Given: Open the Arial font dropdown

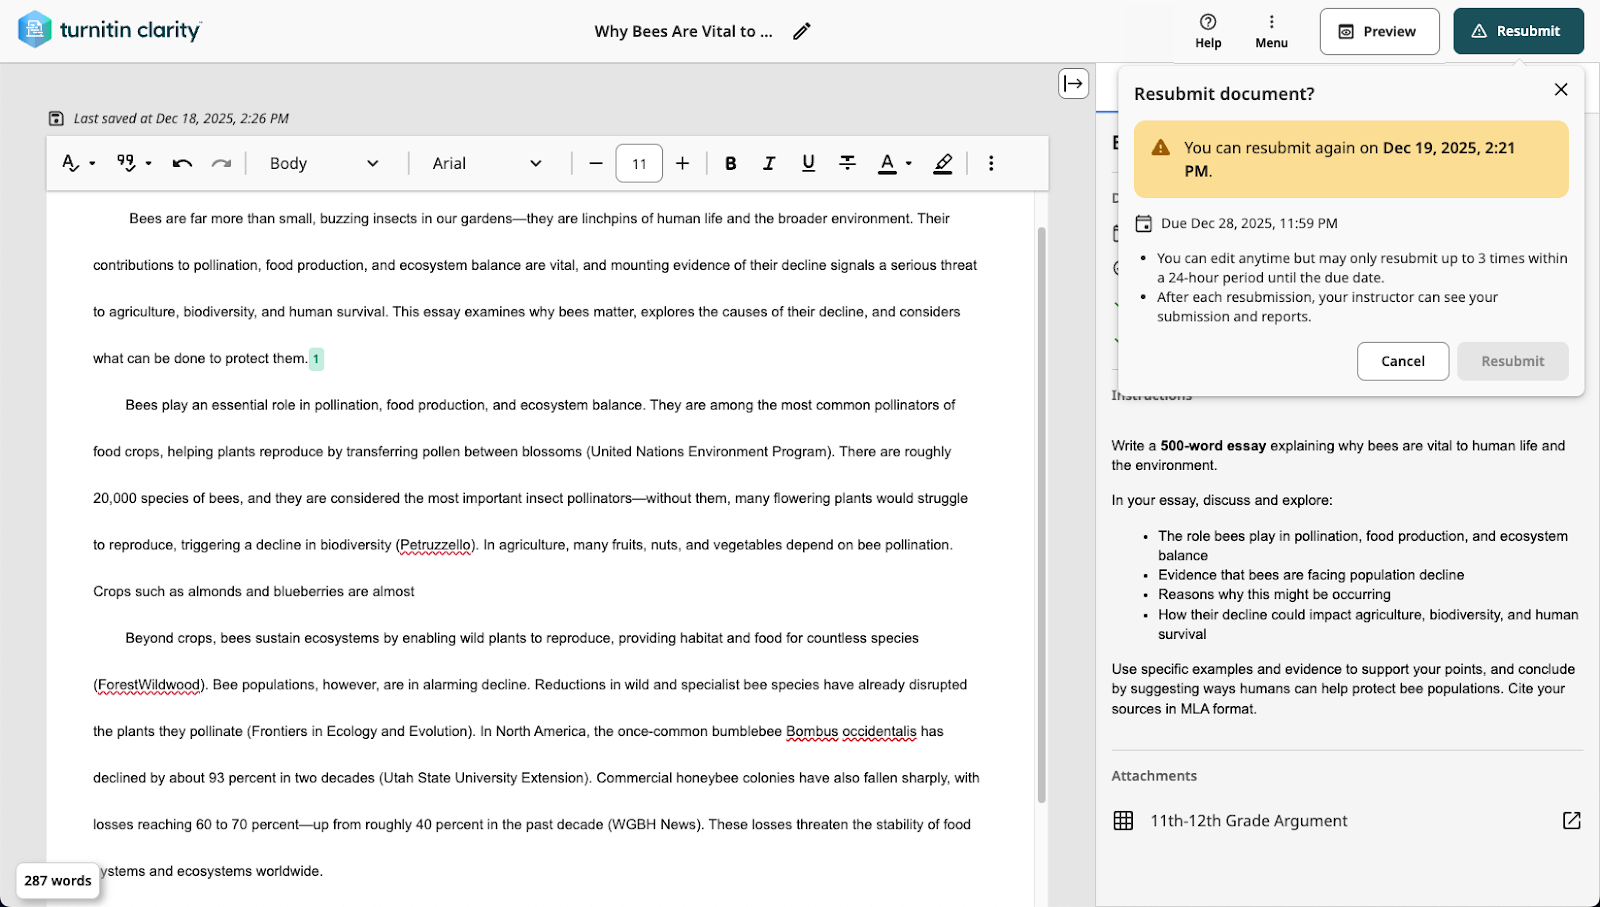Looking at the screenshot, I should [x=487, y=163].
